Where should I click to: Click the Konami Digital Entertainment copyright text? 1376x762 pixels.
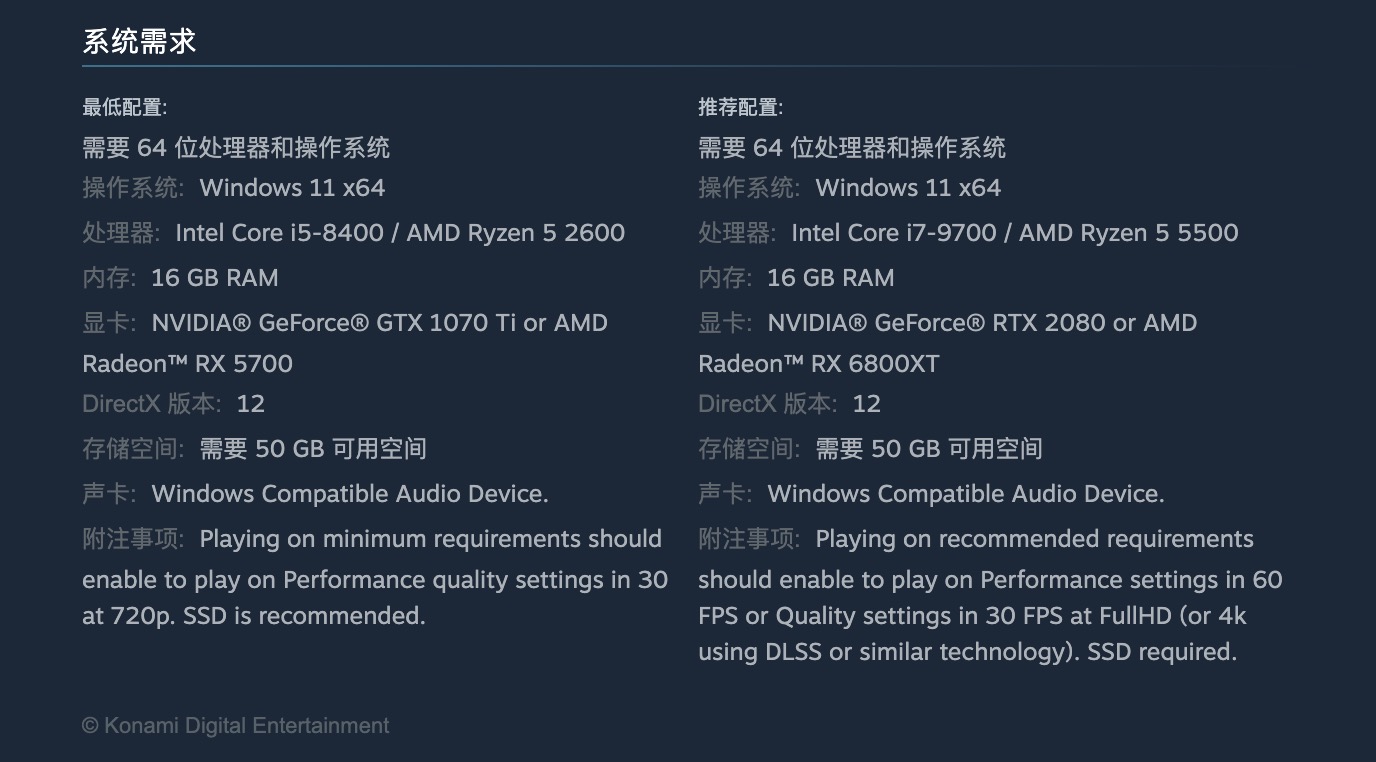[236, 726]
